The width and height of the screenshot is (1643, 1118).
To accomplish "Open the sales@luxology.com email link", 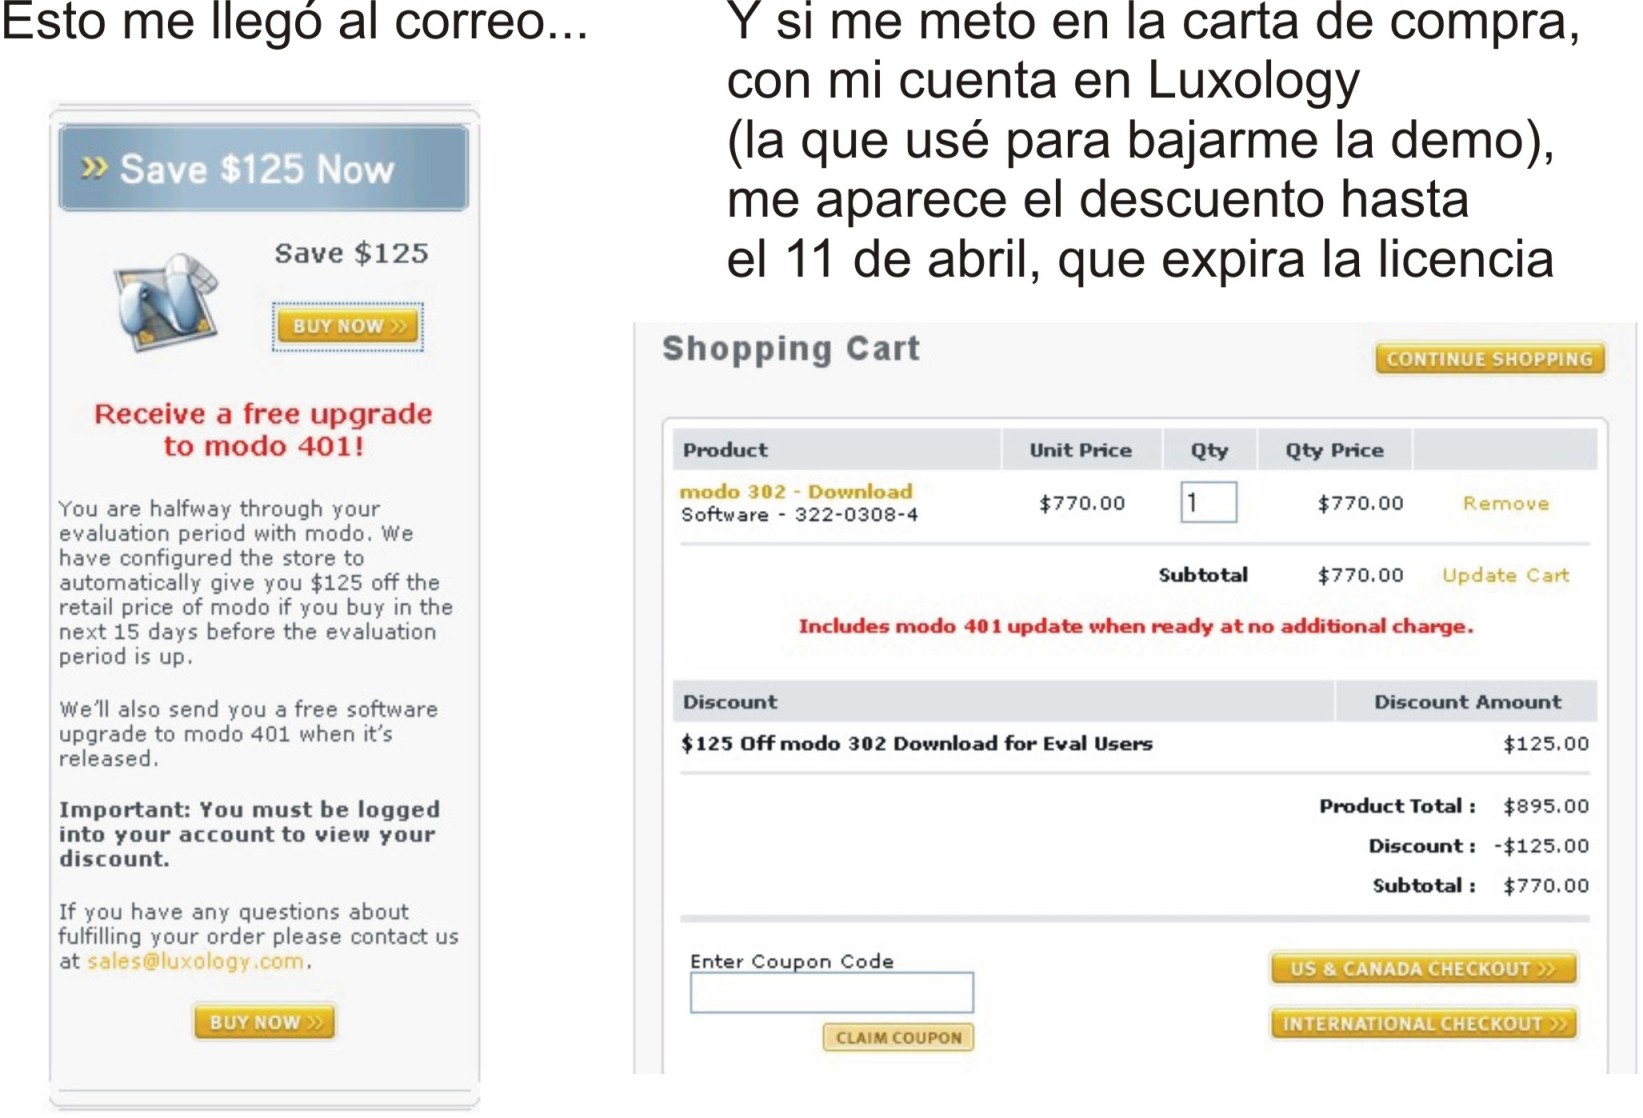I will tap(195, 962).
